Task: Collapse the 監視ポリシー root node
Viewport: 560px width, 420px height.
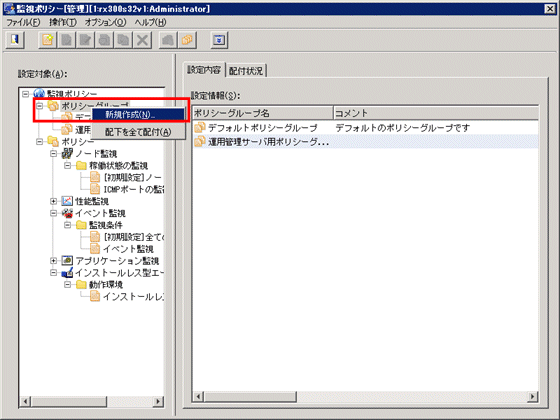Action: pos(25,94)
